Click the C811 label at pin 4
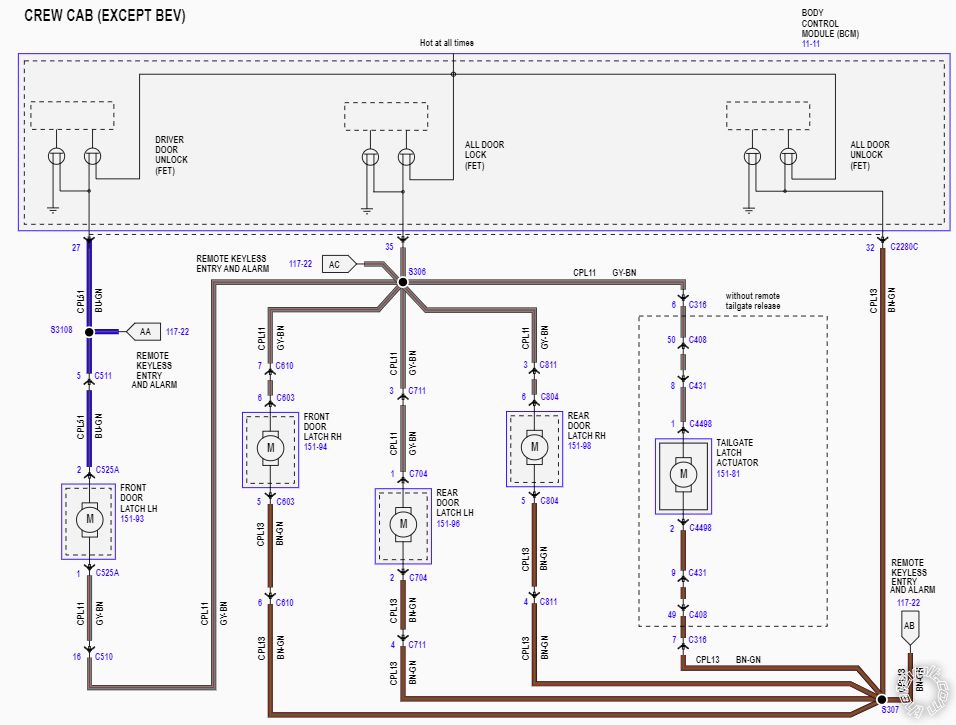 pos(548,602)
